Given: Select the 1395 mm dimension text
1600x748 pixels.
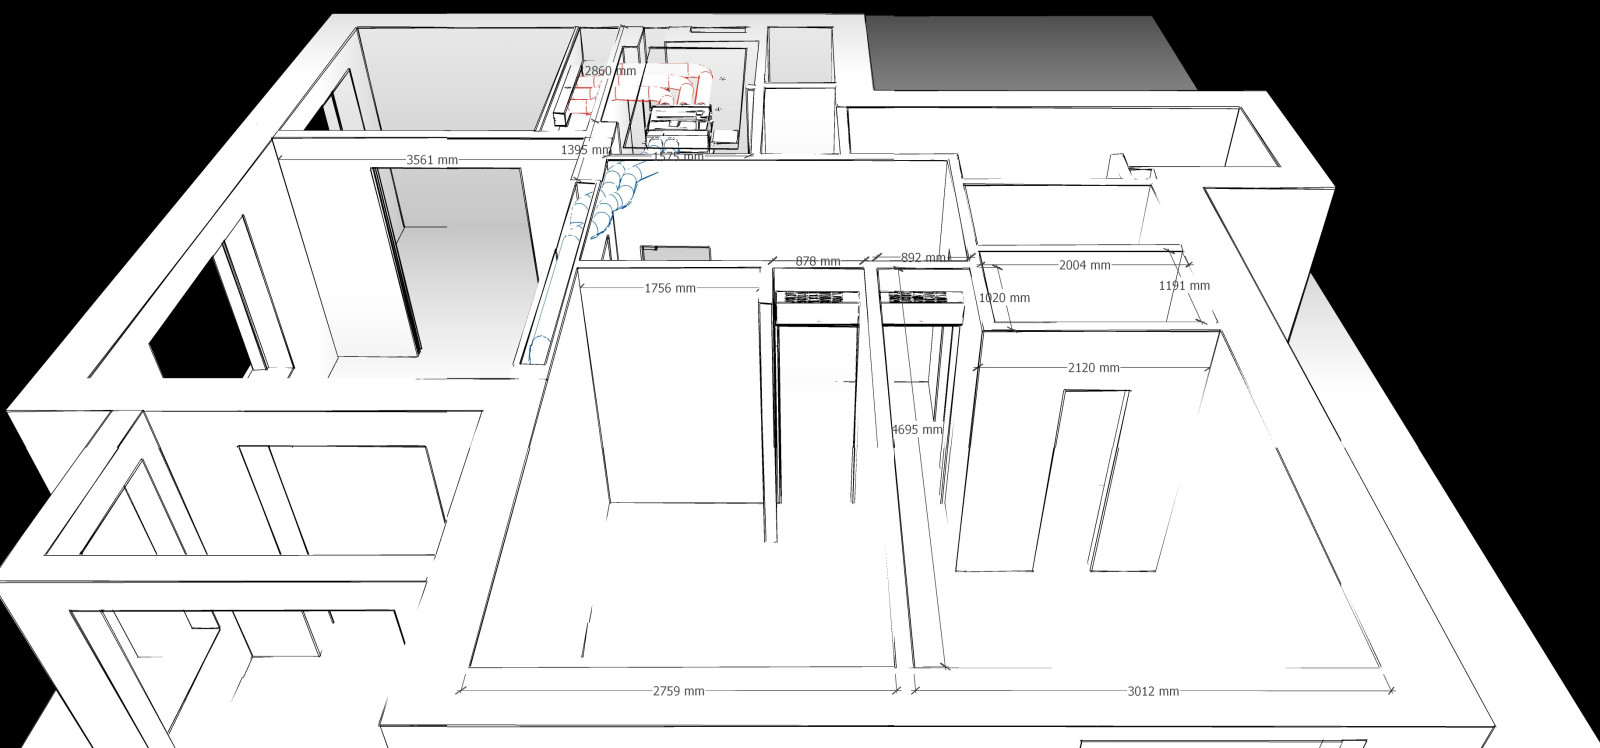Looking at the screenshot, I should coord(585,150).
